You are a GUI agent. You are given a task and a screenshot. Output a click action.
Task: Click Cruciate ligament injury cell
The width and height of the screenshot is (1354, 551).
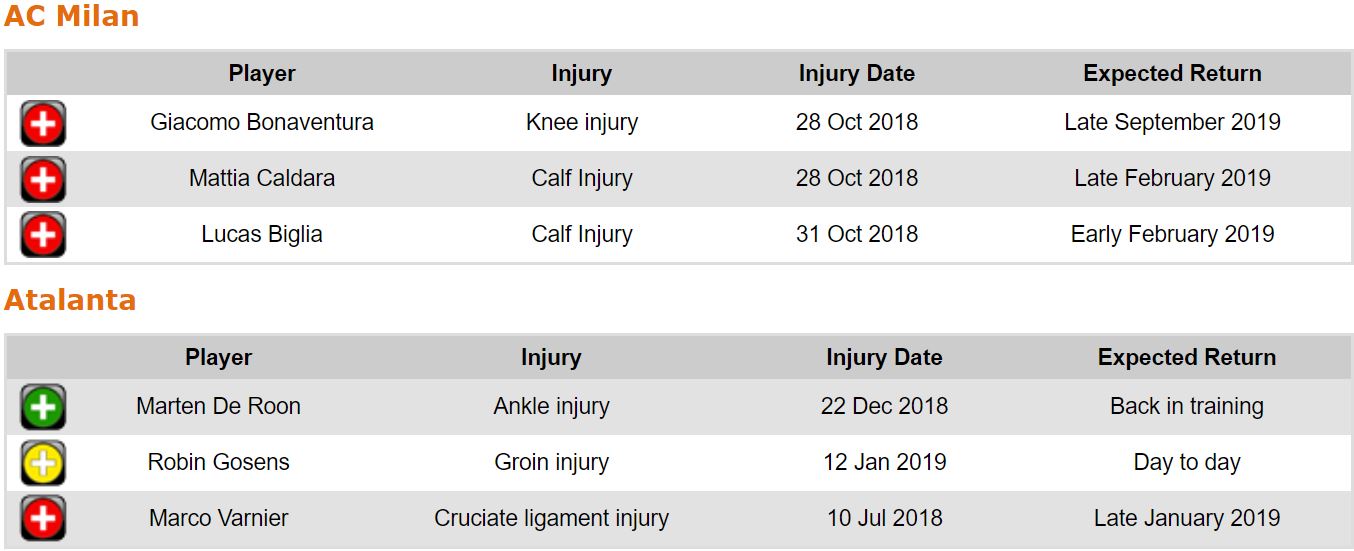pos(551,518)
